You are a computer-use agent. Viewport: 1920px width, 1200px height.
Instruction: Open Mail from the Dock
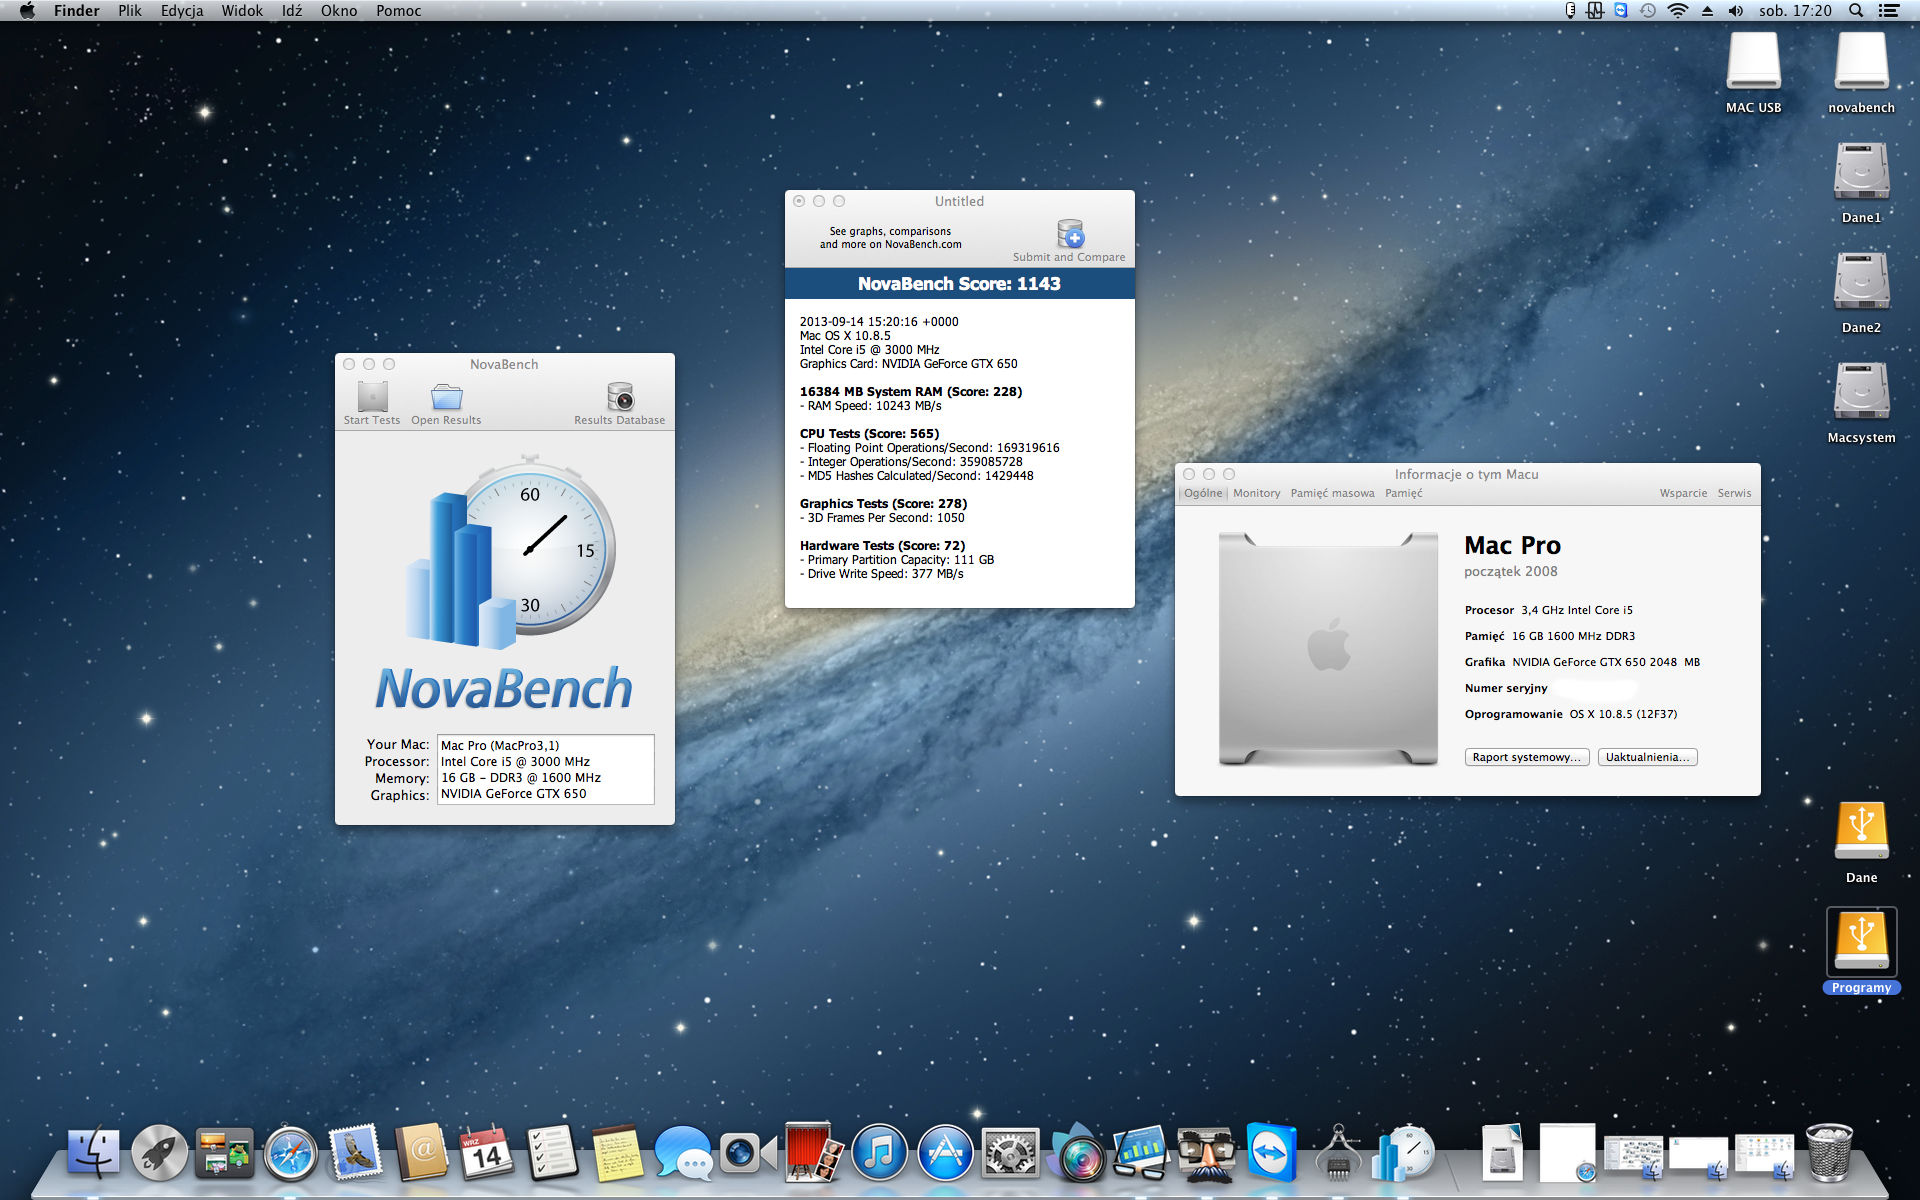pyautogui.click(x=356, y=1152)
